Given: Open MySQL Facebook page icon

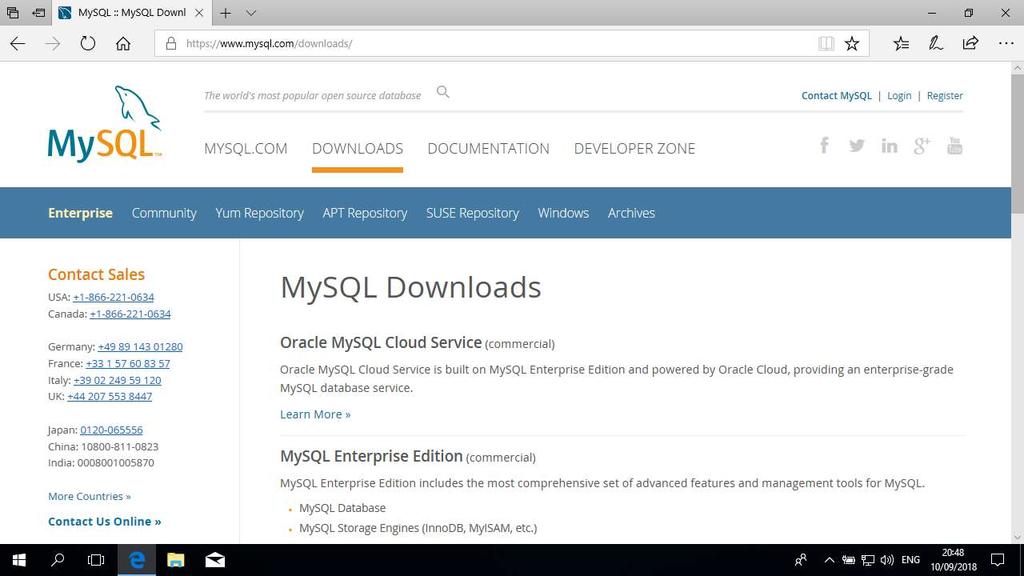Looking at the screenshot, I should 824,145.
